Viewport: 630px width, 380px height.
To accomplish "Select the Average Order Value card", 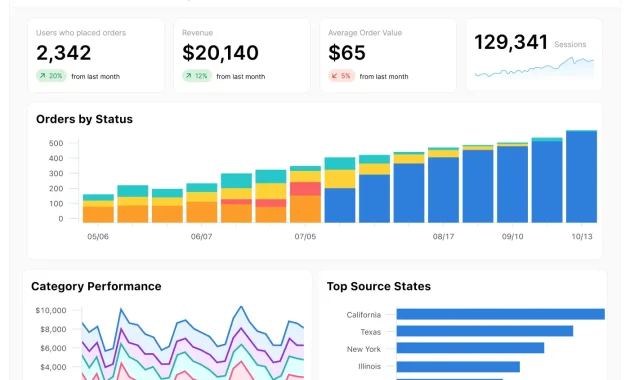I will 388,55.
